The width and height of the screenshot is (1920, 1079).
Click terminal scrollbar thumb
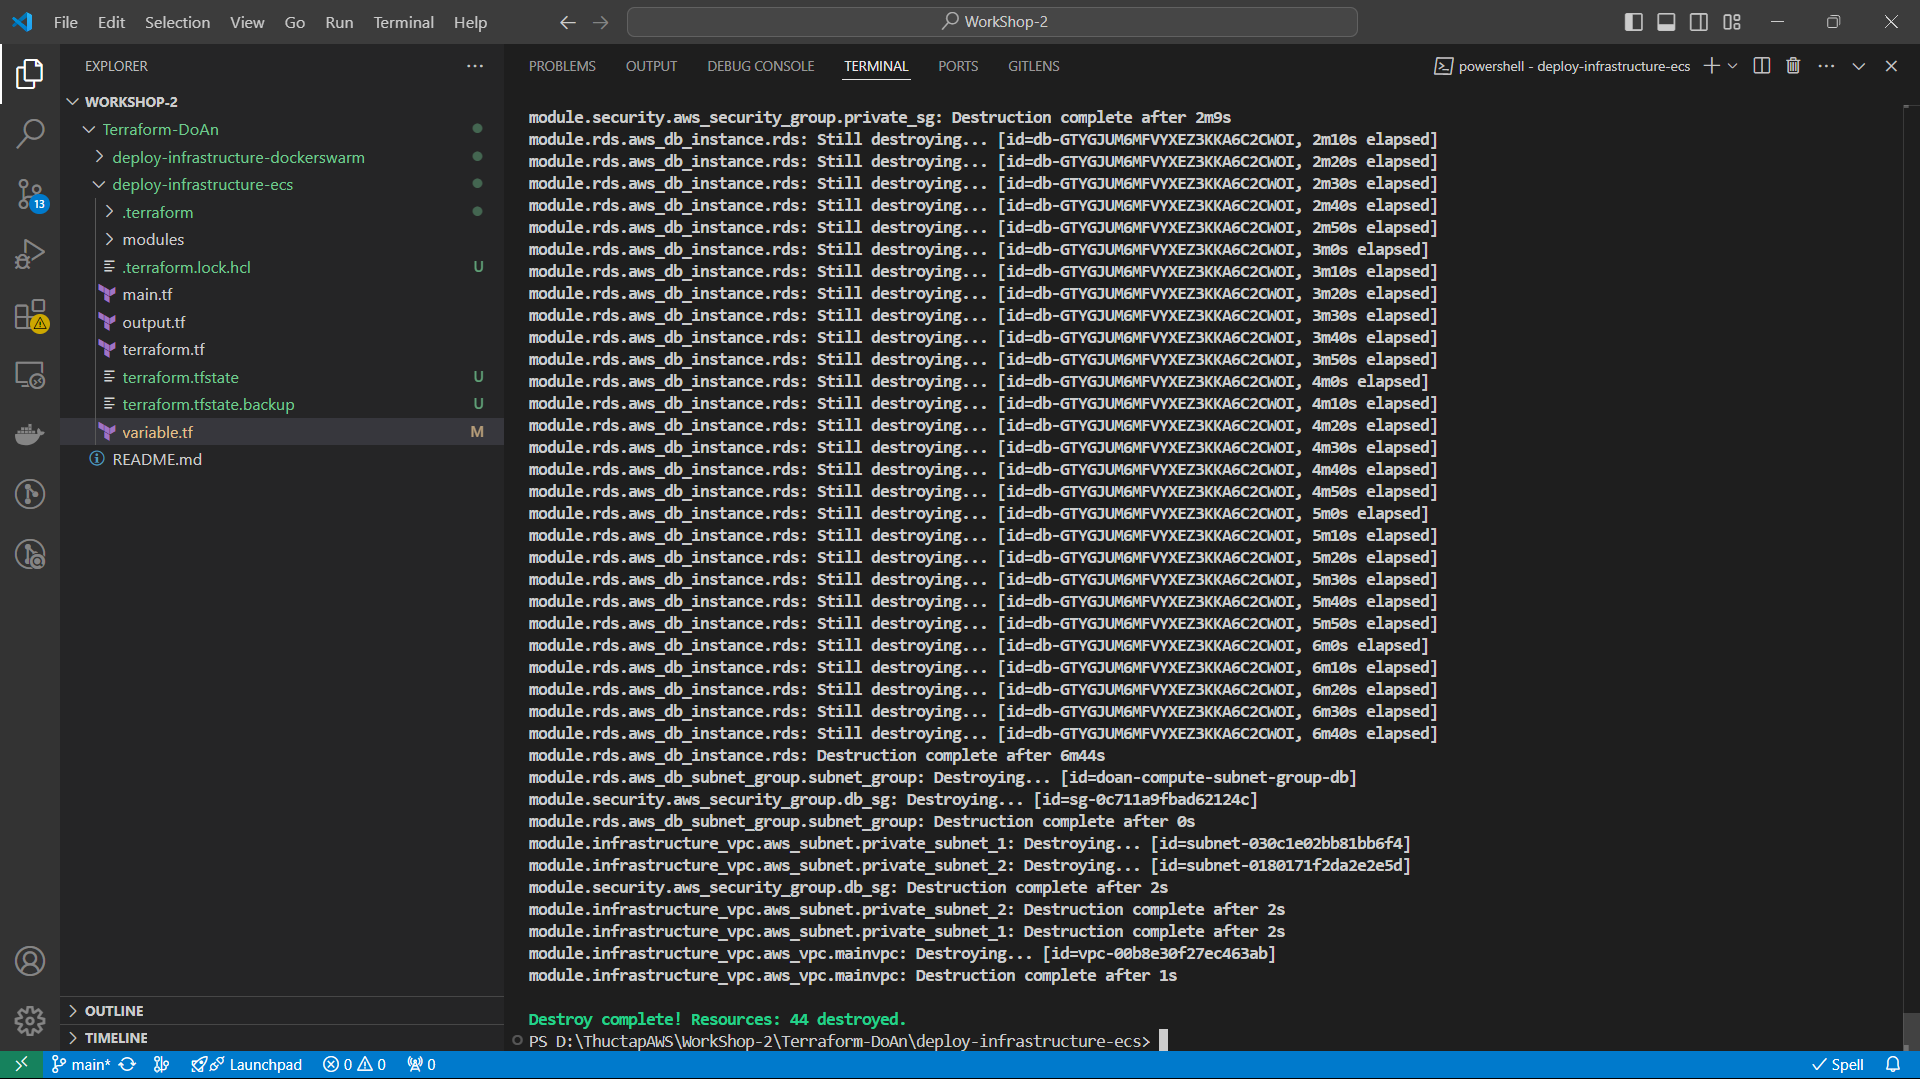1910,1030
